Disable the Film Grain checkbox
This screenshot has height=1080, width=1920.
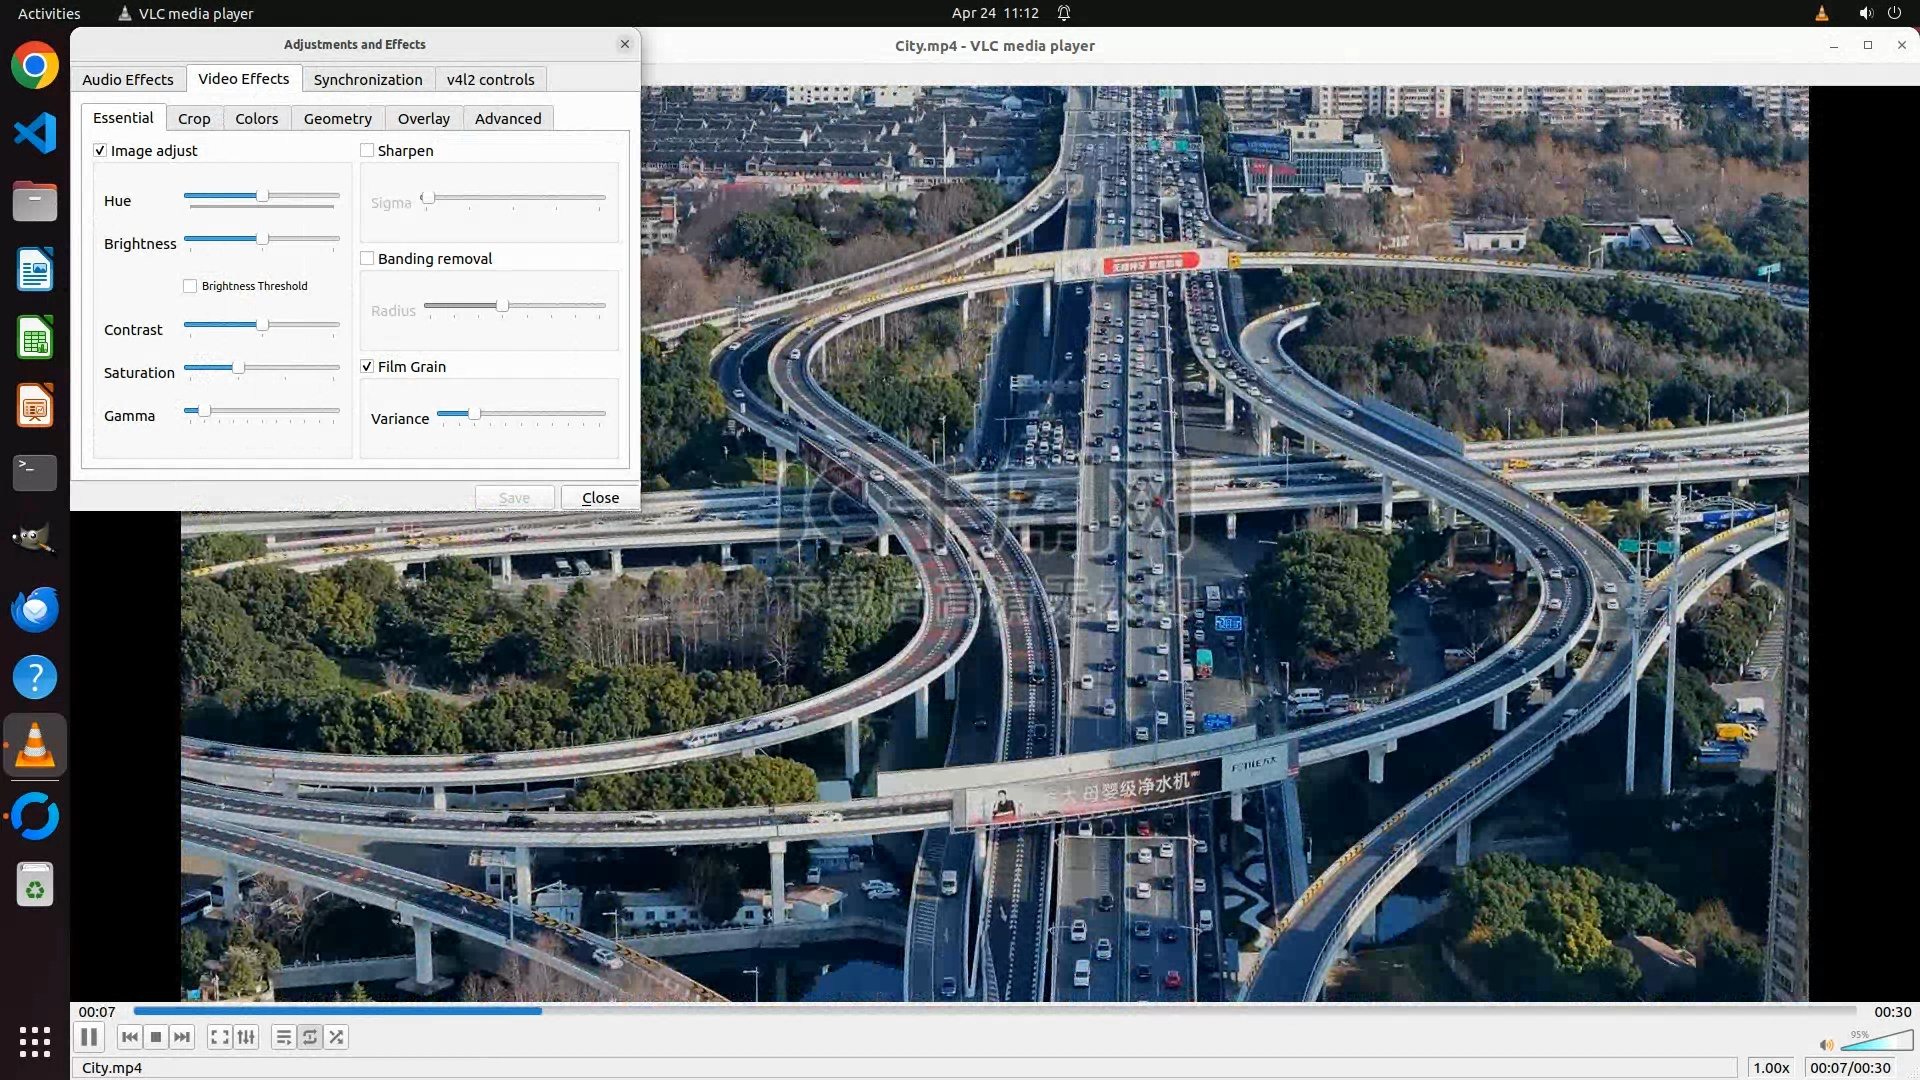[x=367, y=367]
